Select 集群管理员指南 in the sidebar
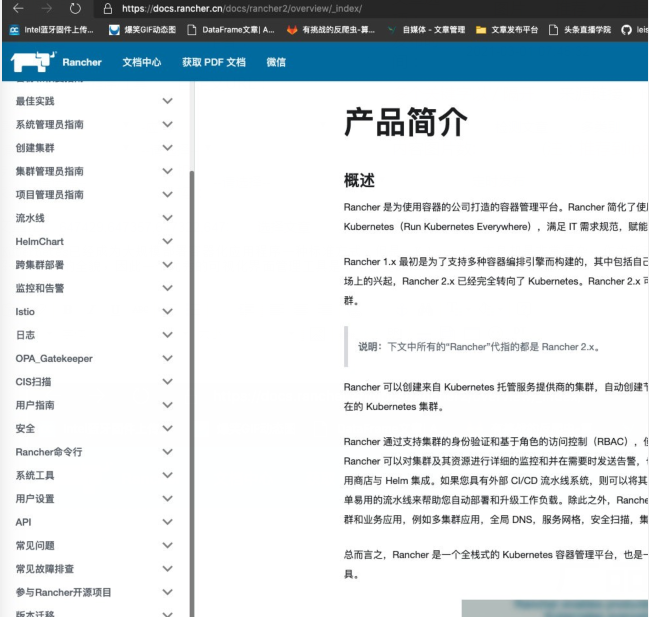The width and height of the screenshot is (649, 617). coord(49,171)
